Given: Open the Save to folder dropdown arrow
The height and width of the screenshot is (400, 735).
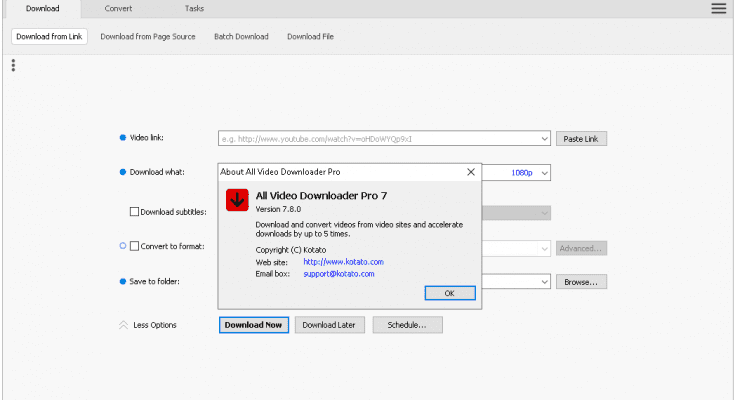Looking at the screenshot, I should point(544,282).
